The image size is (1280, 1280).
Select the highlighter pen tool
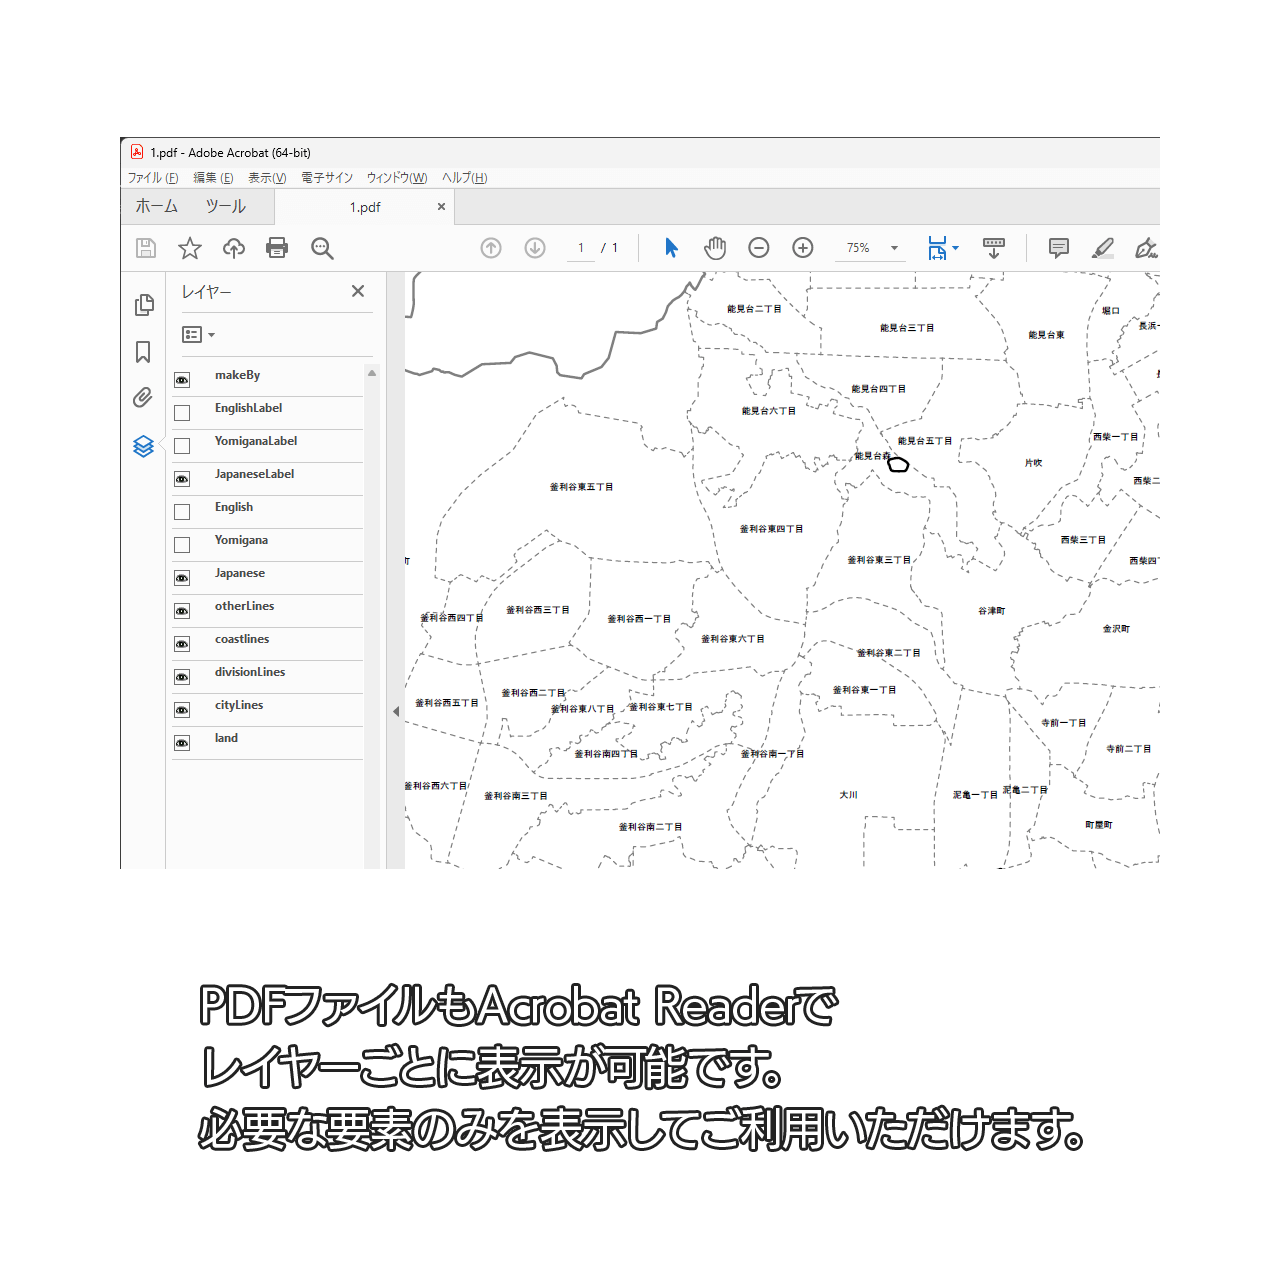coord(1103,248)
